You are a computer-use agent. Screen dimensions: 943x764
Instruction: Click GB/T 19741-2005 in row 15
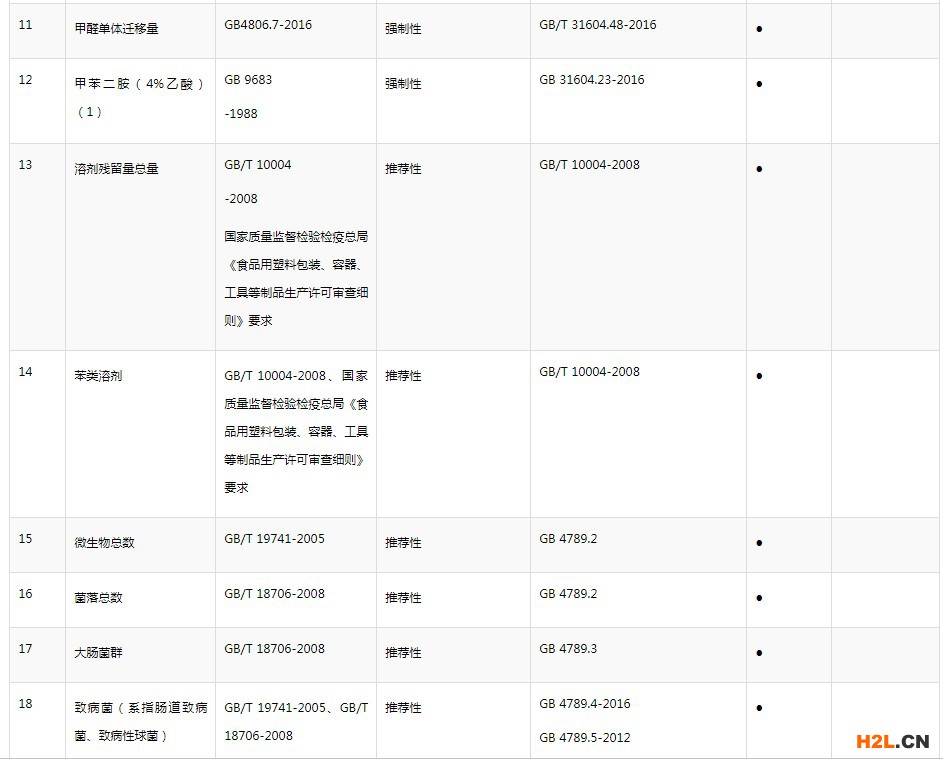click(274, 538)
